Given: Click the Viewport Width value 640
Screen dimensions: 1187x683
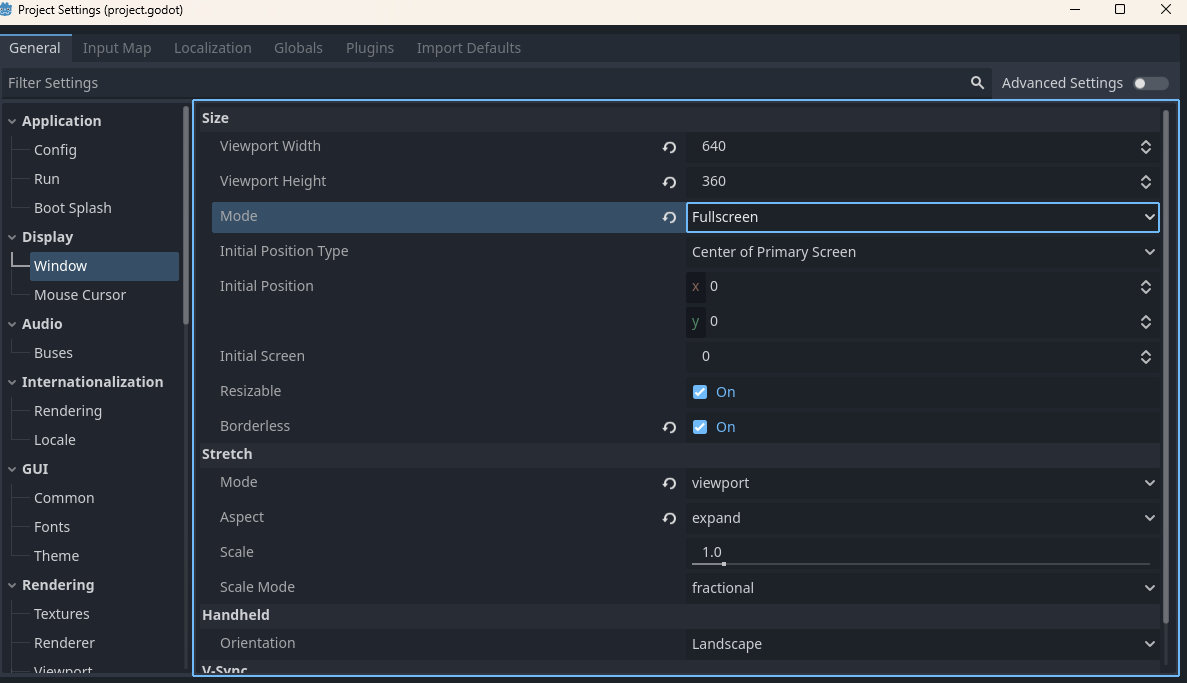Looking at the screenshot, I should point(713,146).
